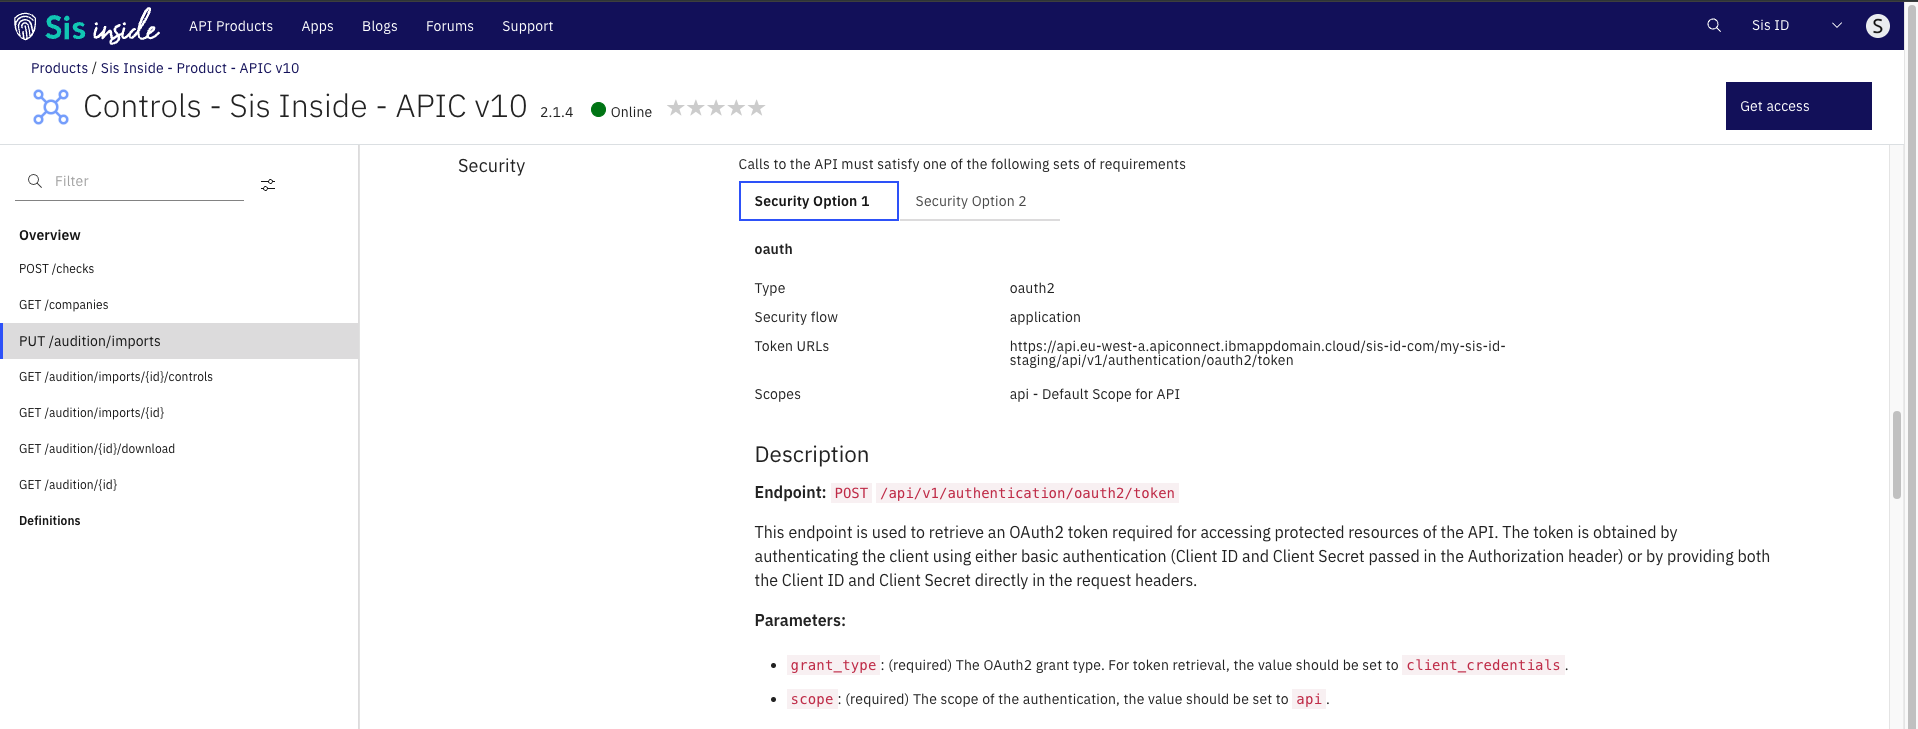1918x729 pixels.
Task: Open Sis Inside - Product - APIC v10 breadcrumb
Action: [x=200, y=68]
